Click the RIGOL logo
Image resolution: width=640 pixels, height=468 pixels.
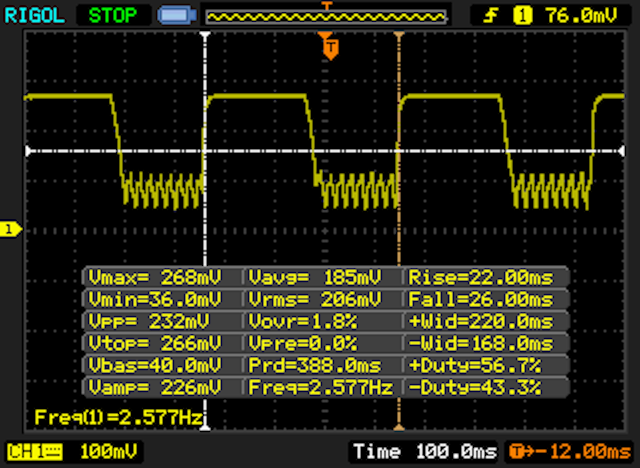34,16
